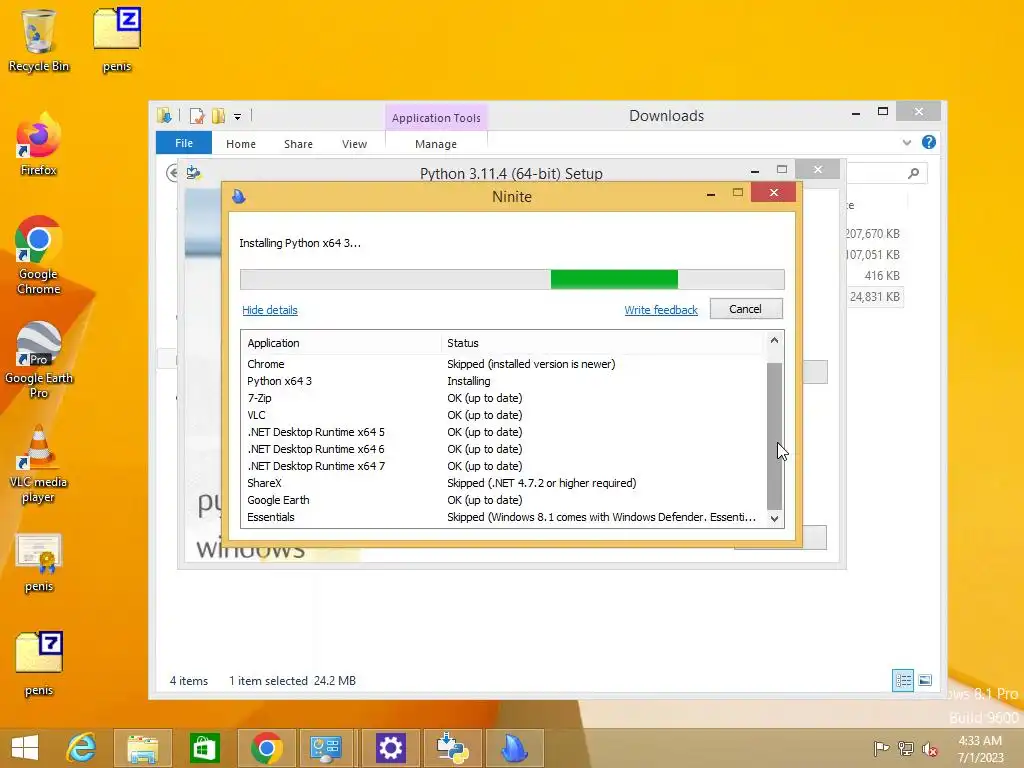Click the Hide details link in Ninite

click(x=270, y=310)
